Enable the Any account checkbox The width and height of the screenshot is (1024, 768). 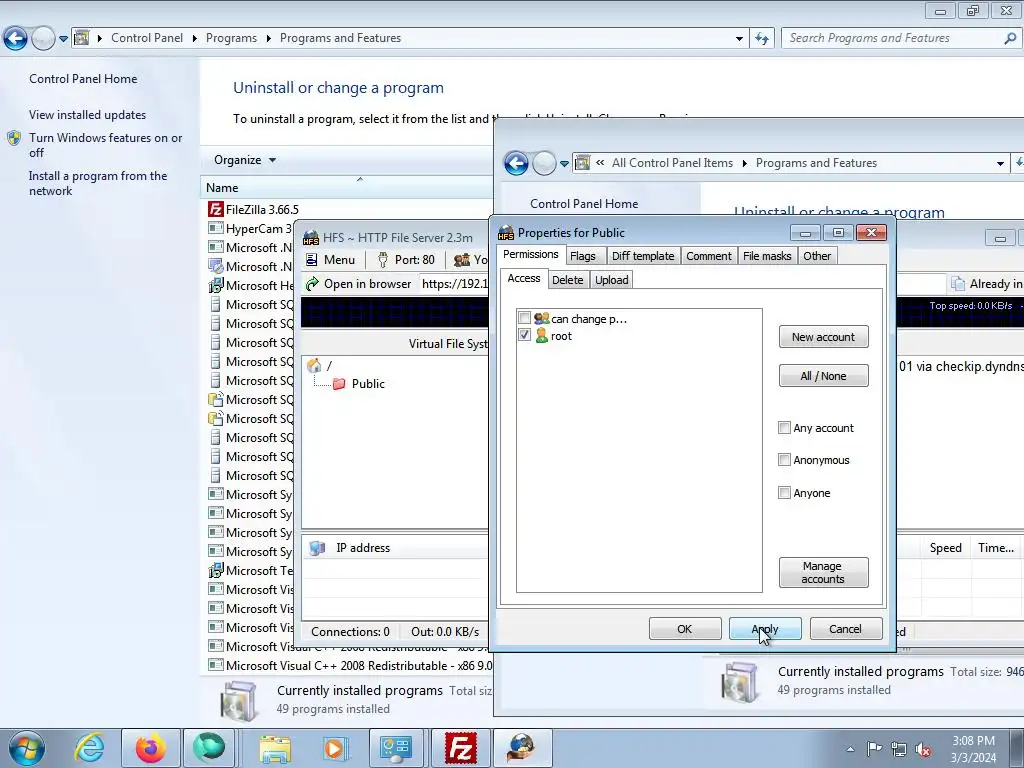784,428
